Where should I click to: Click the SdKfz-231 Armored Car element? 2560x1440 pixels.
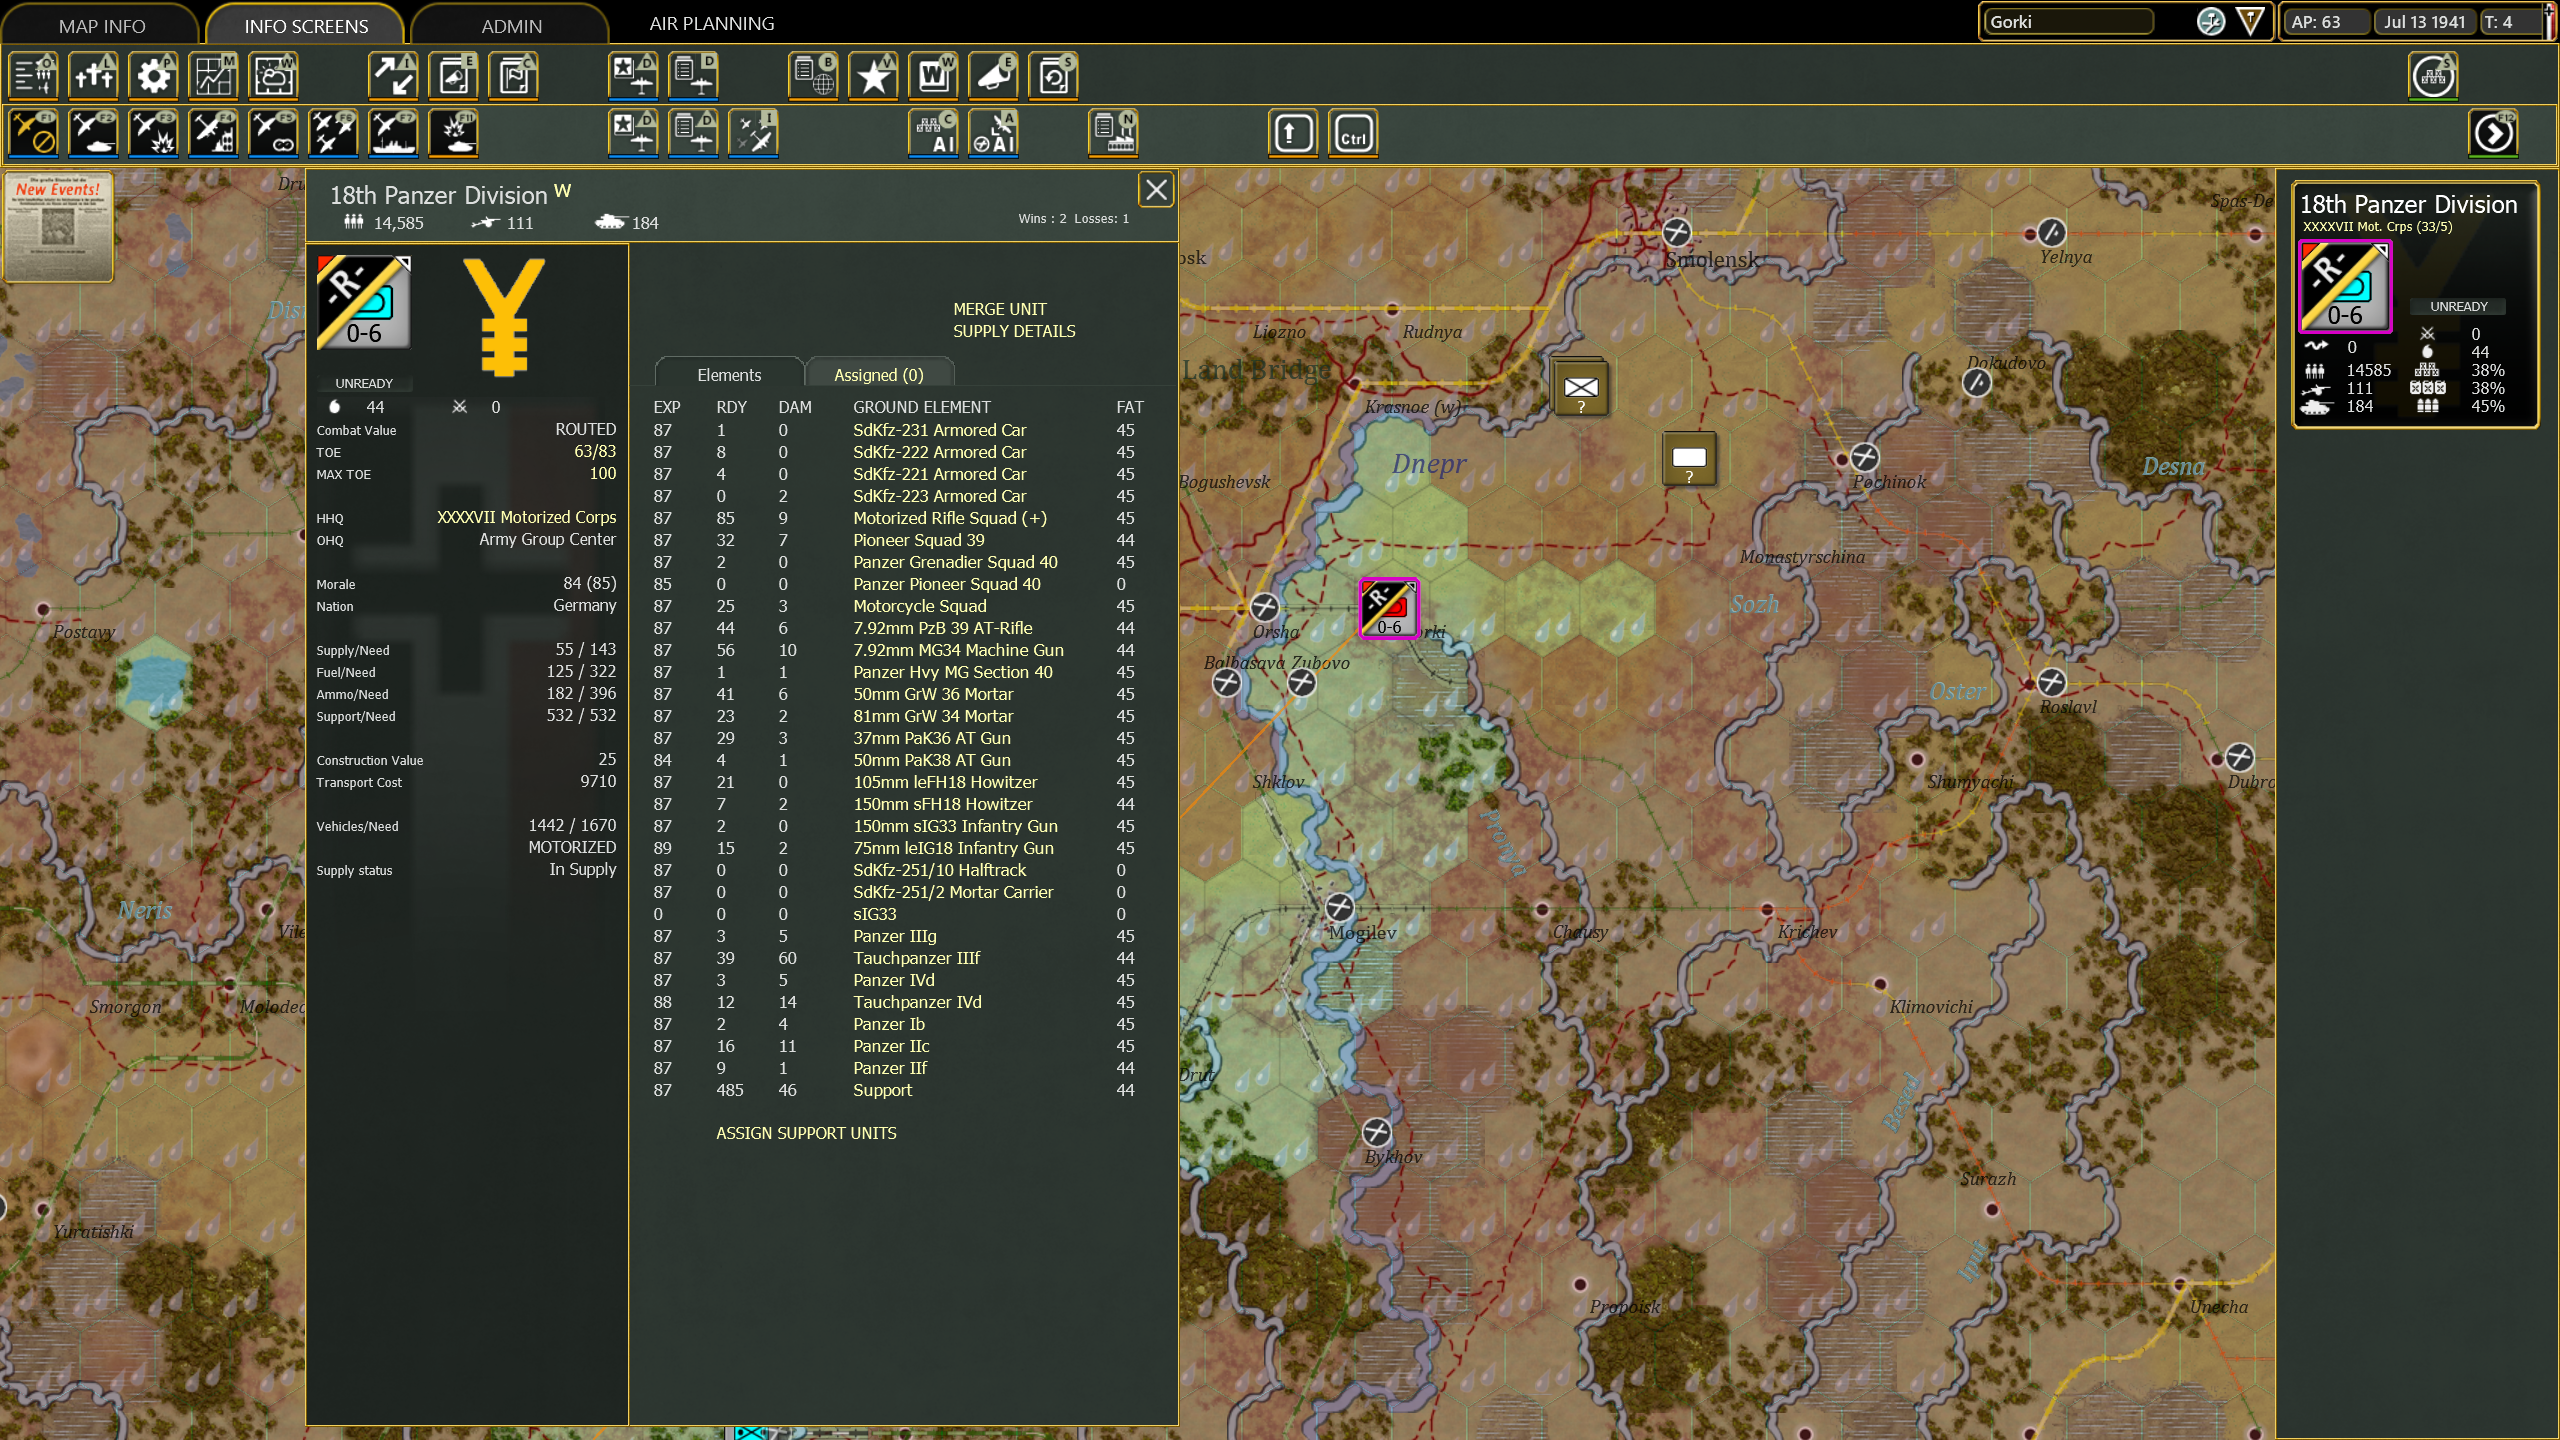(x=939, y=430)
